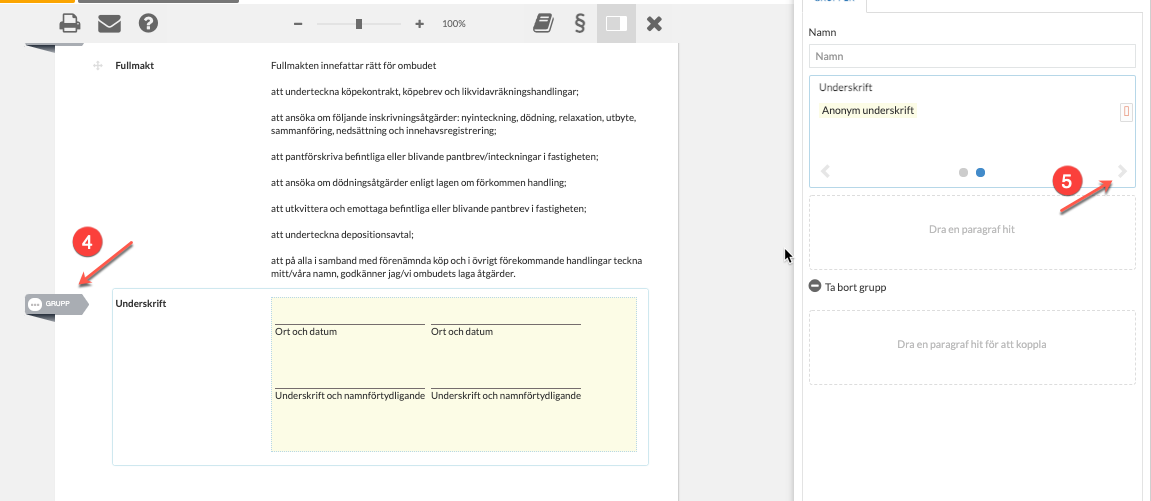Toggle the side panel layout icon

pos(616,23)
